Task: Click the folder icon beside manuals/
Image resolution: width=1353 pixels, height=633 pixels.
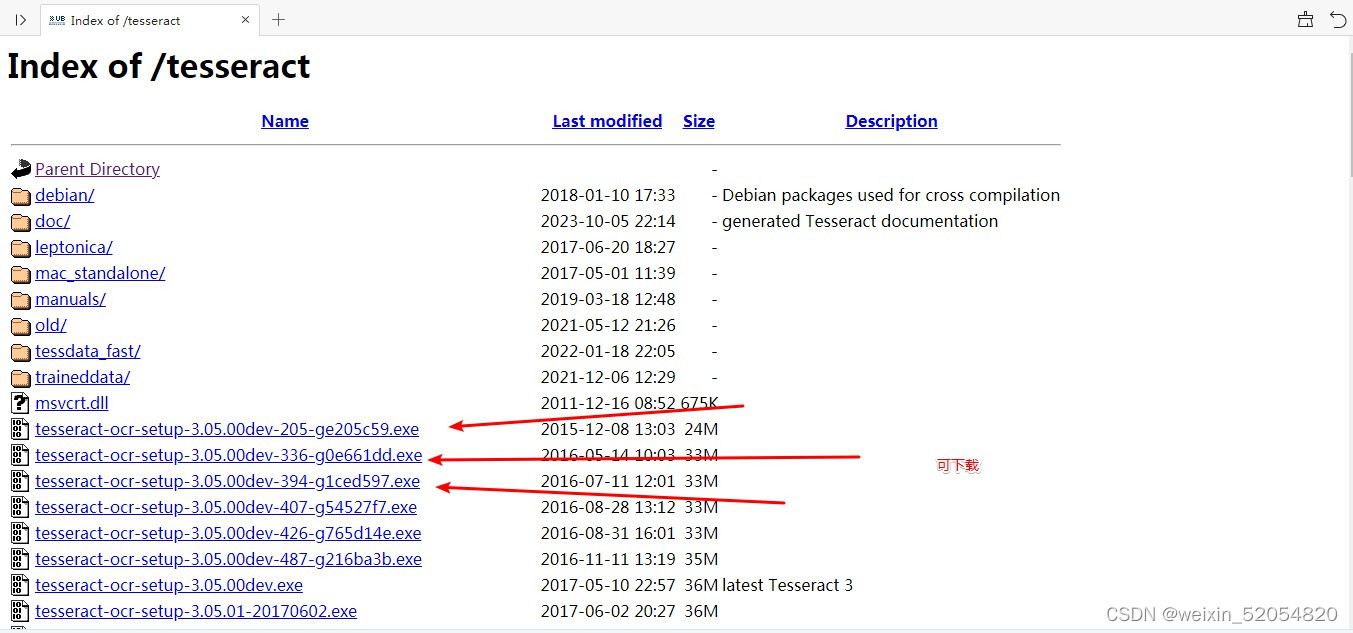Action: (x=21, y=299)
